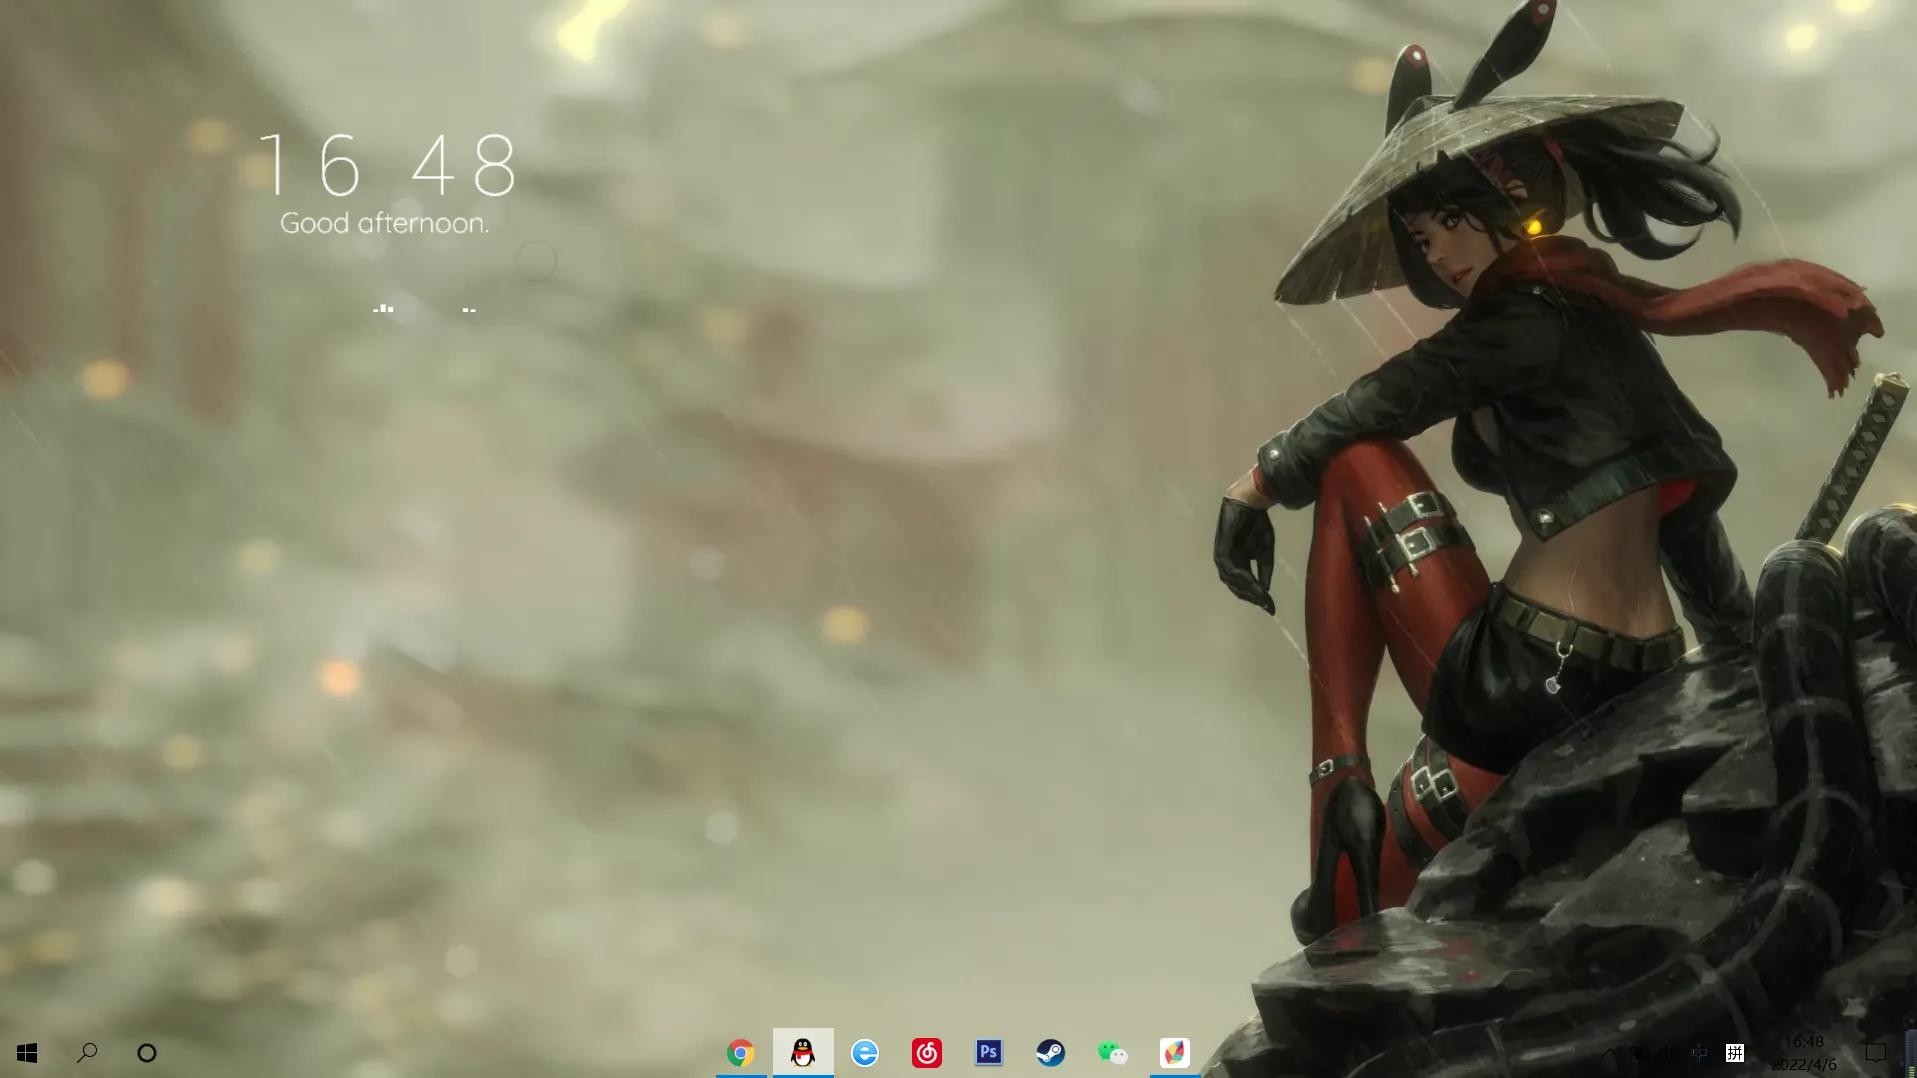Launch the blue 'e' browser icon
This screenshot has height=1078, width=1917.
tap(865, 1053)
